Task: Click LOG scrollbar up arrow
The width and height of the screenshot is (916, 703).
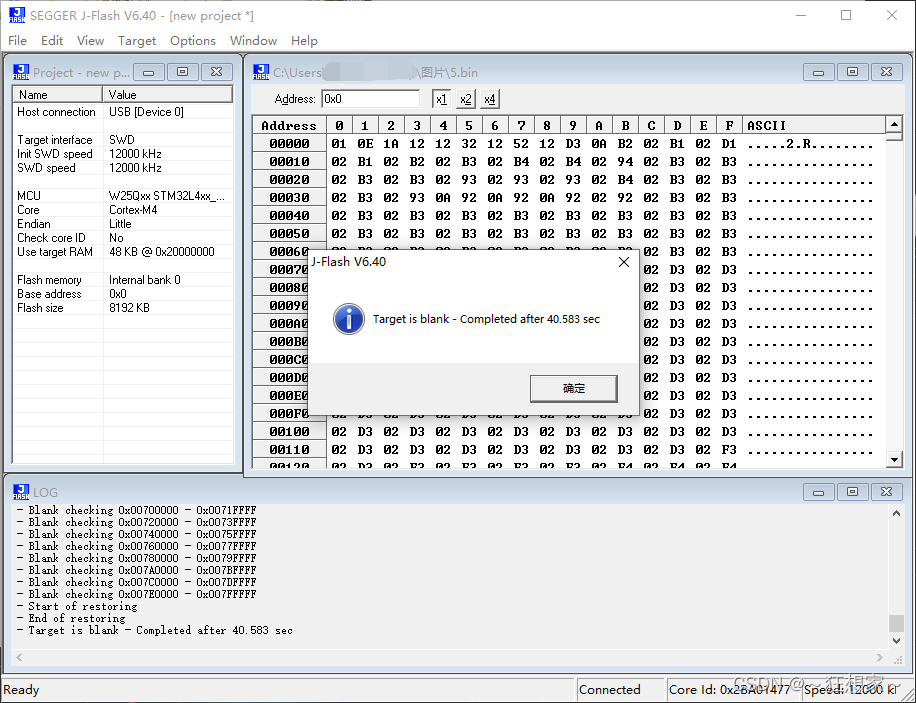Action: click(896, 513)
